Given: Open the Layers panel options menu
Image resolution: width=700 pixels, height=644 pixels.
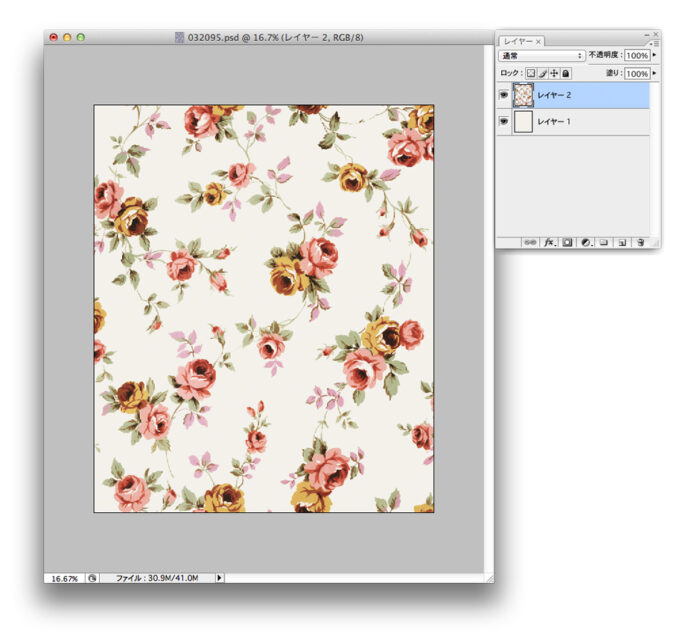Looking at the screenshot, I should pos(655,43).
